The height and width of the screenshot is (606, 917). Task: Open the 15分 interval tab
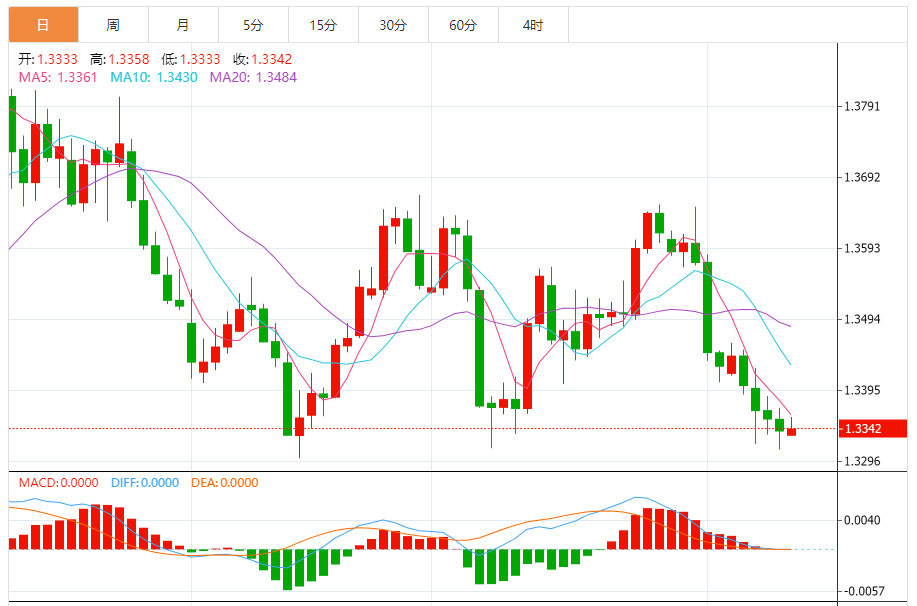323,25
